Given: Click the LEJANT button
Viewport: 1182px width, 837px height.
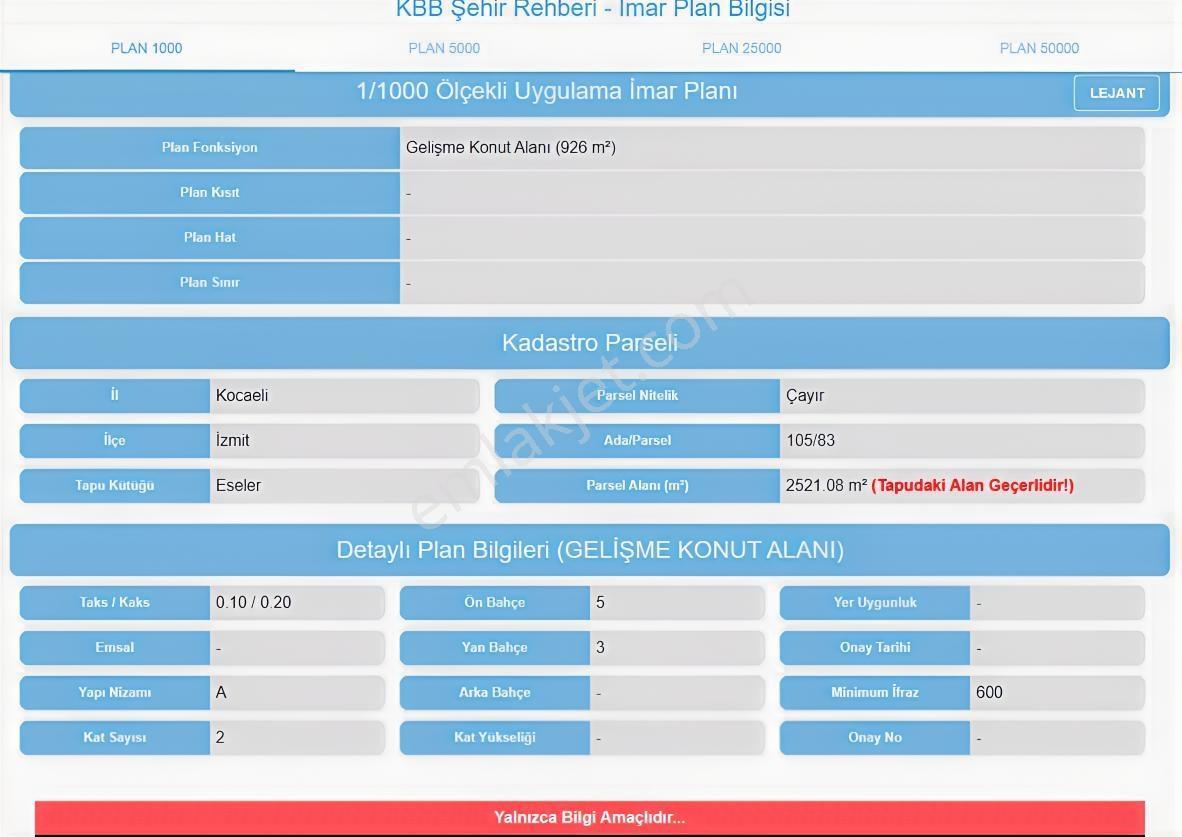Looking at the screenshot, I should (x=1116, y=93).
